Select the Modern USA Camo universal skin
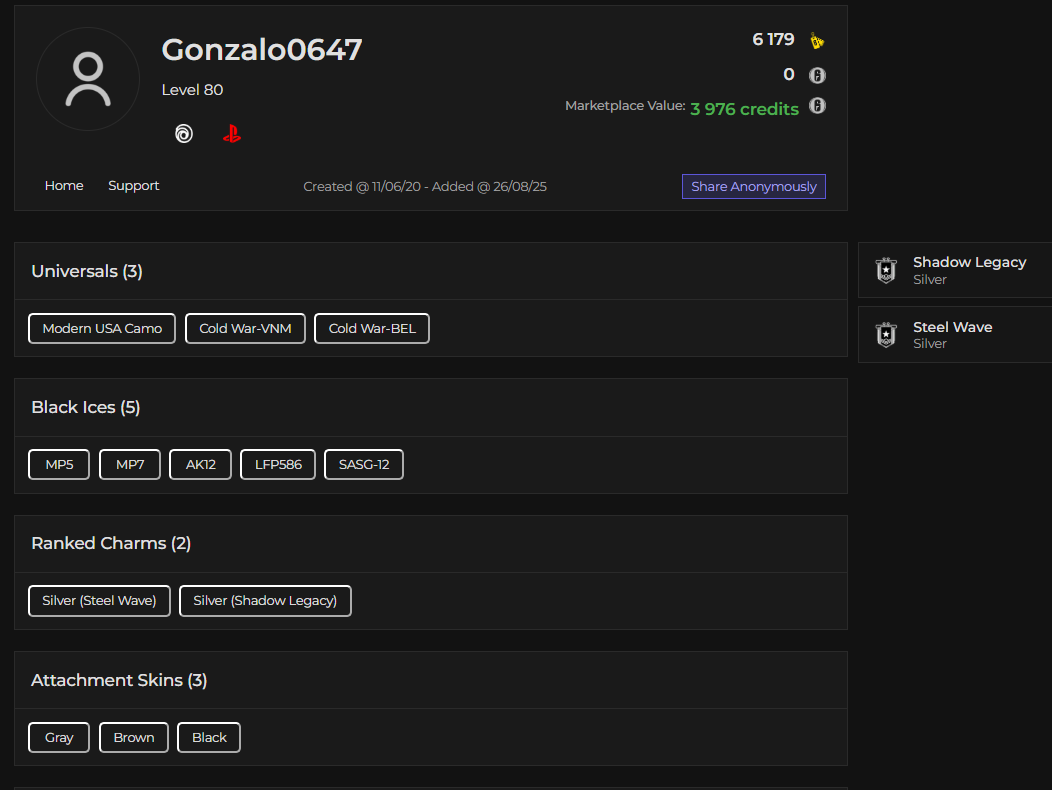The height and width of the screenshot is (790, 1052). pos(102,329)
